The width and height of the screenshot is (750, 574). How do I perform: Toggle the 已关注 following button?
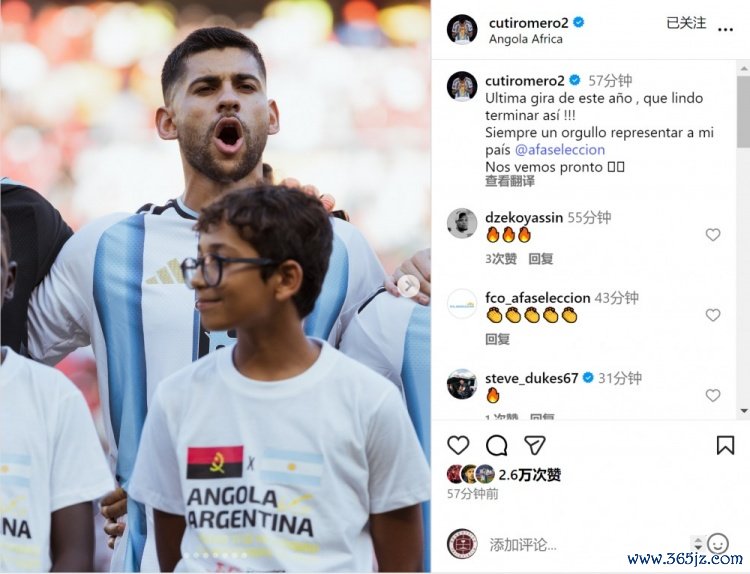coord(686,23)
